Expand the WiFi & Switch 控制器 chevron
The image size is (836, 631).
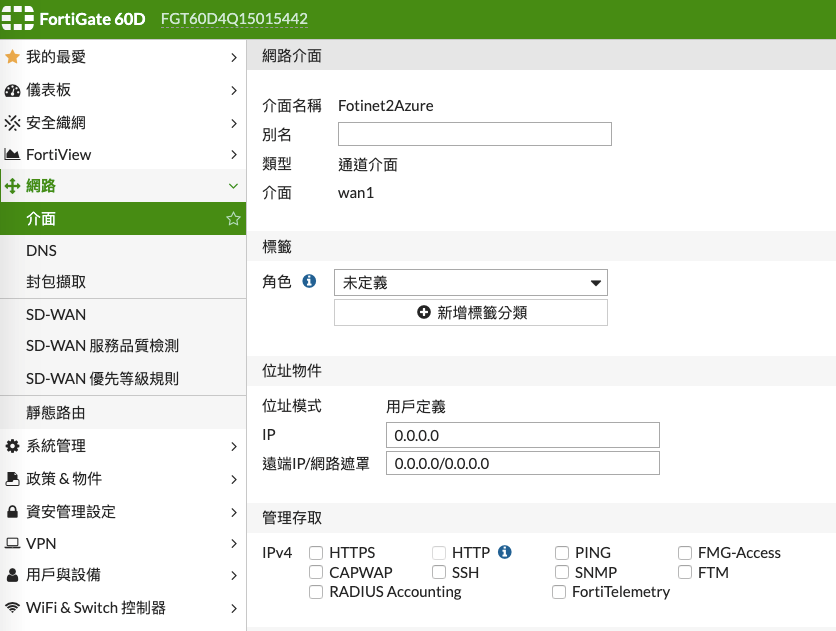click(234, 608)
